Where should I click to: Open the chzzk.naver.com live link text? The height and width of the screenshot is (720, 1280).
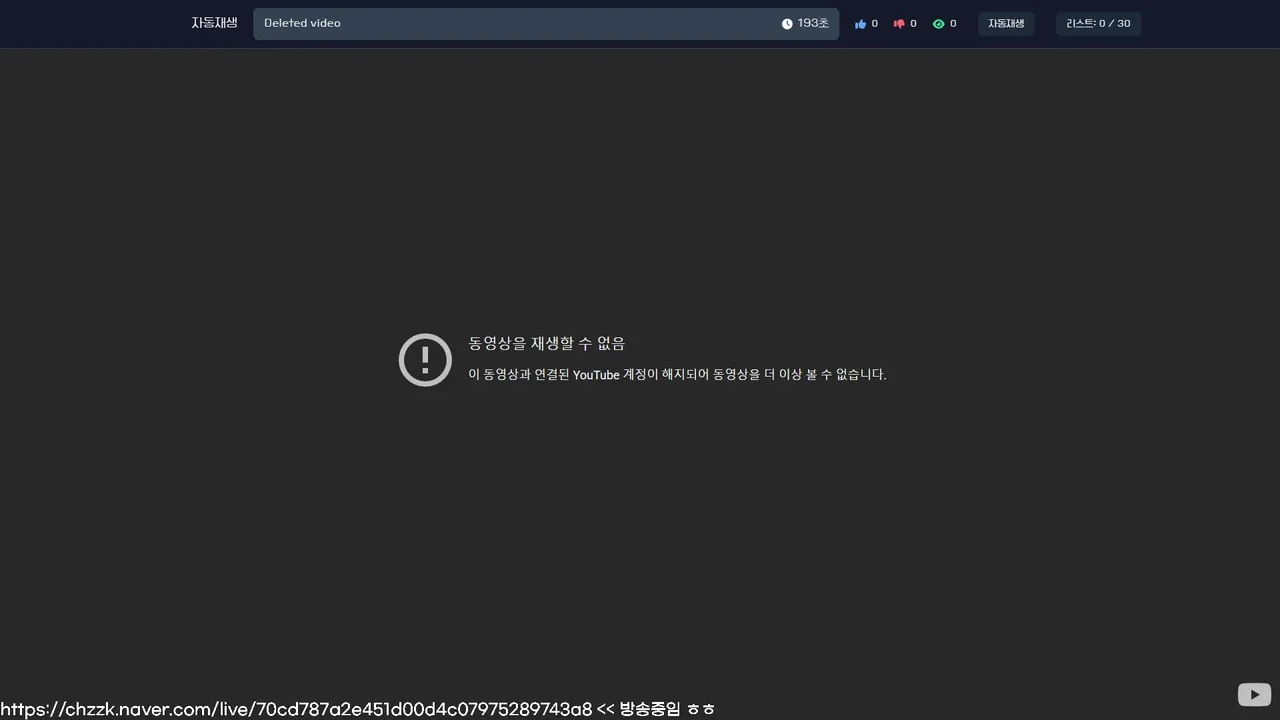tap(296, 709)
